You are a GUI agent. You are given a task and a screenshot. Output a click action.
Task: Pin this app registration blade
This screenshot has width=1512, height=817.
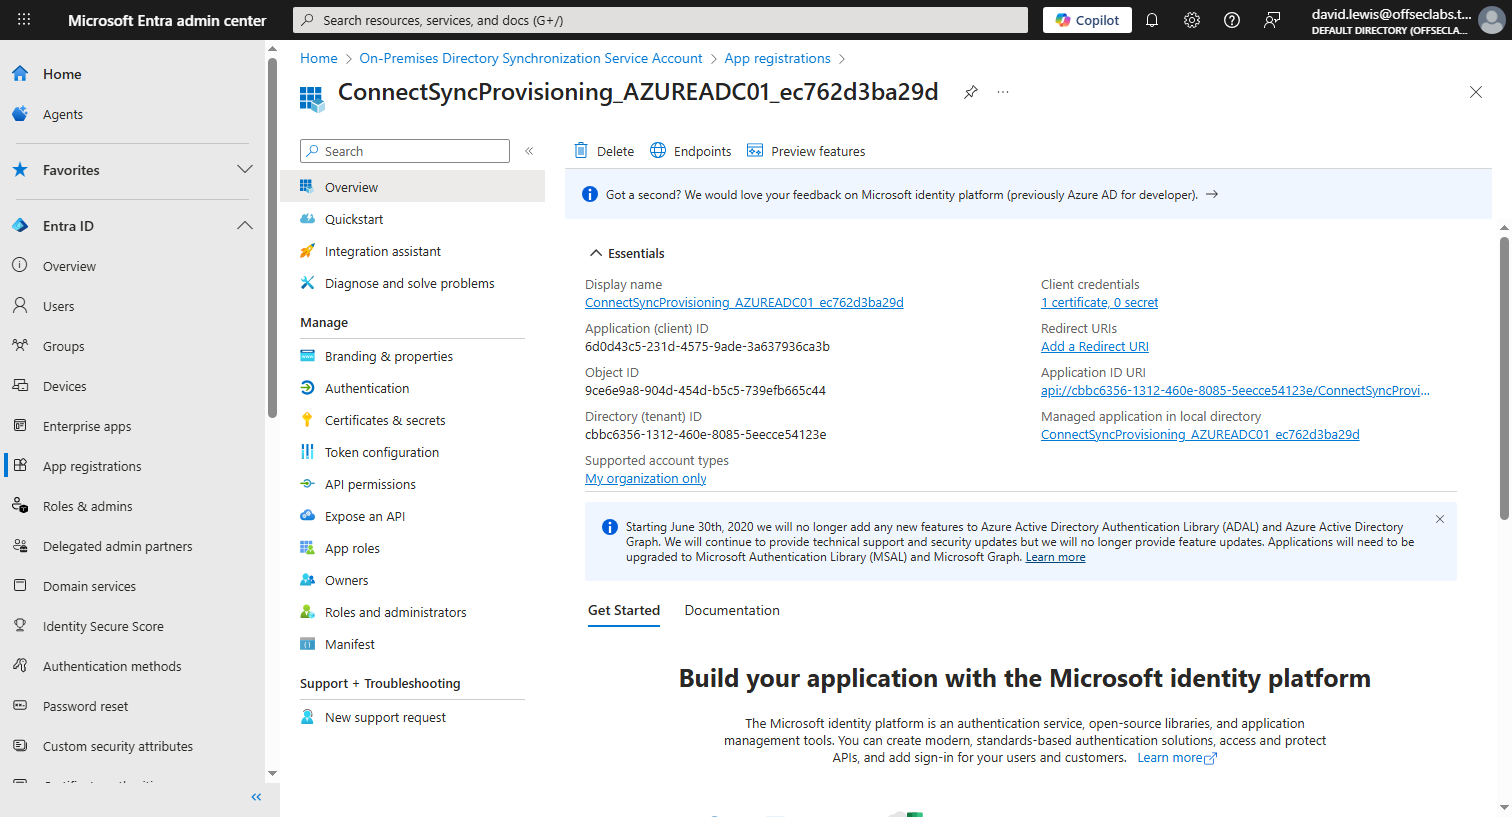coord(970,92)
